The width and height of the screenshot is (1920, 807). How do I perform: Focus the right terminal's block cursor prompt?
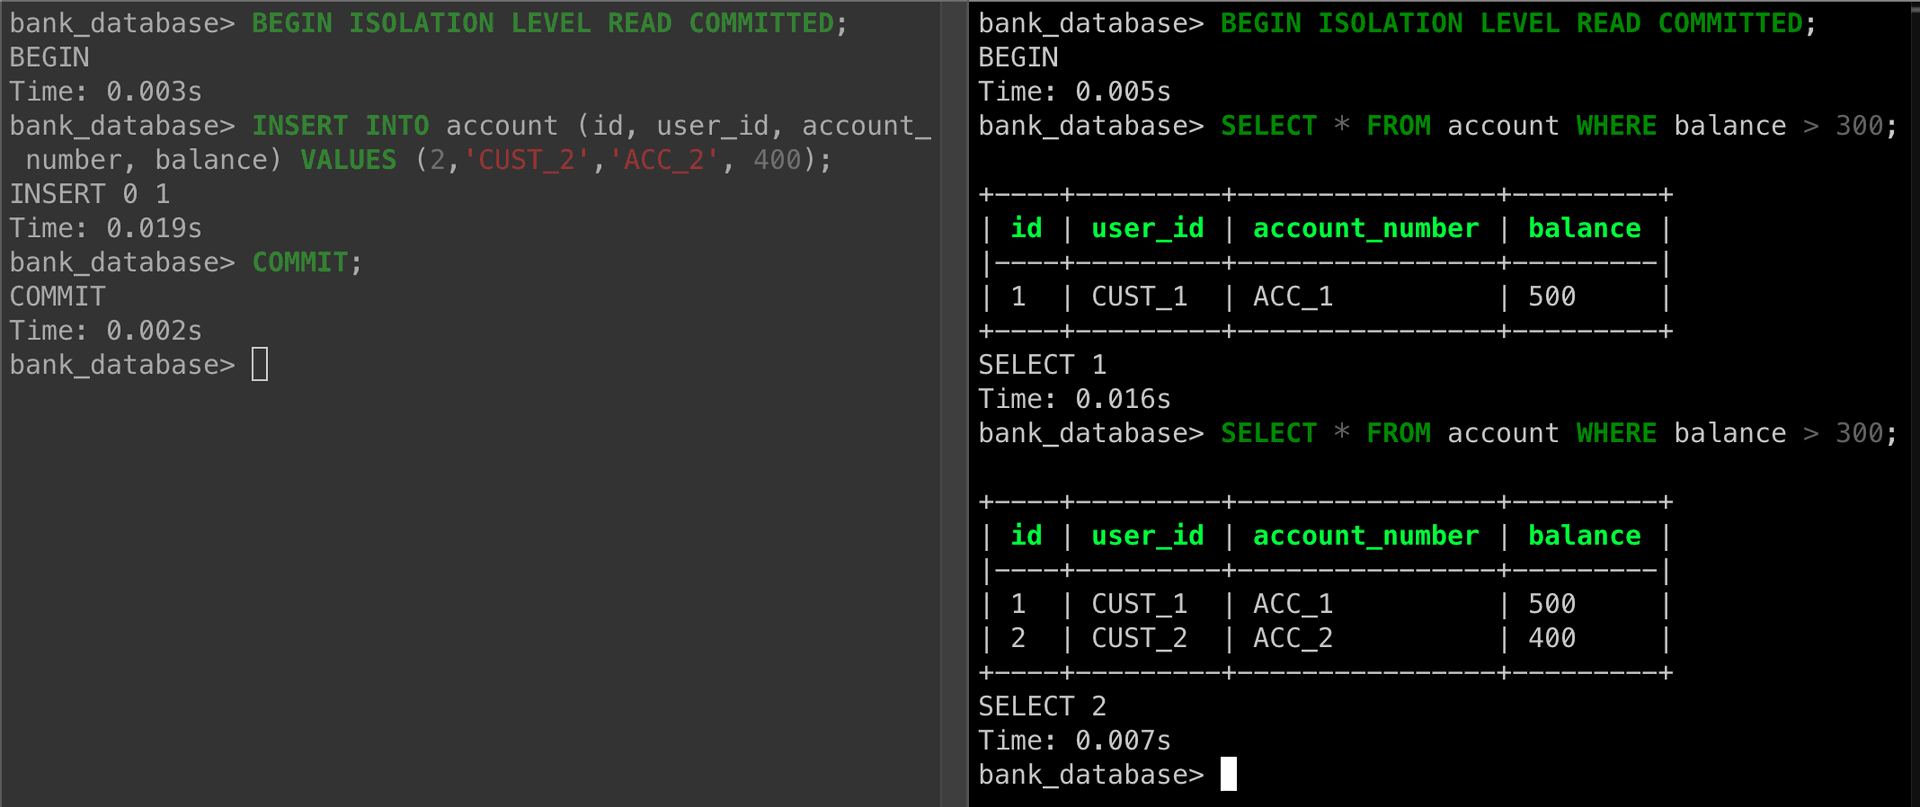(1229, 775)
